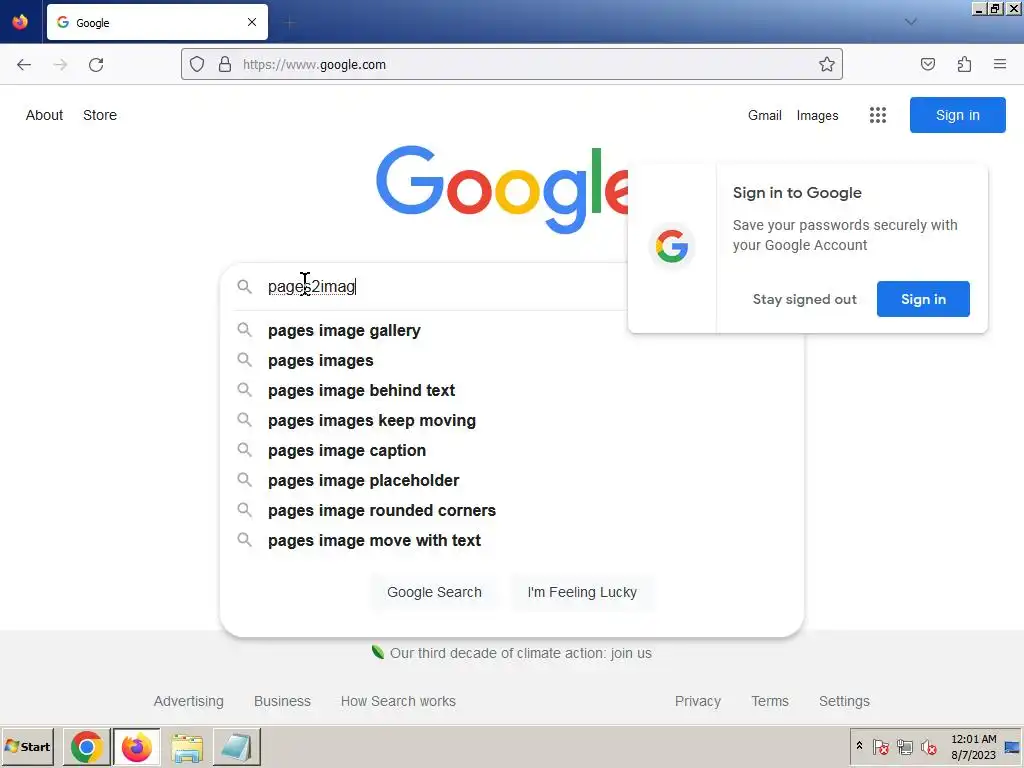Open the Windows Start menu
Viewport: 1024px width, 768px height.
click(x=27, y=746)
